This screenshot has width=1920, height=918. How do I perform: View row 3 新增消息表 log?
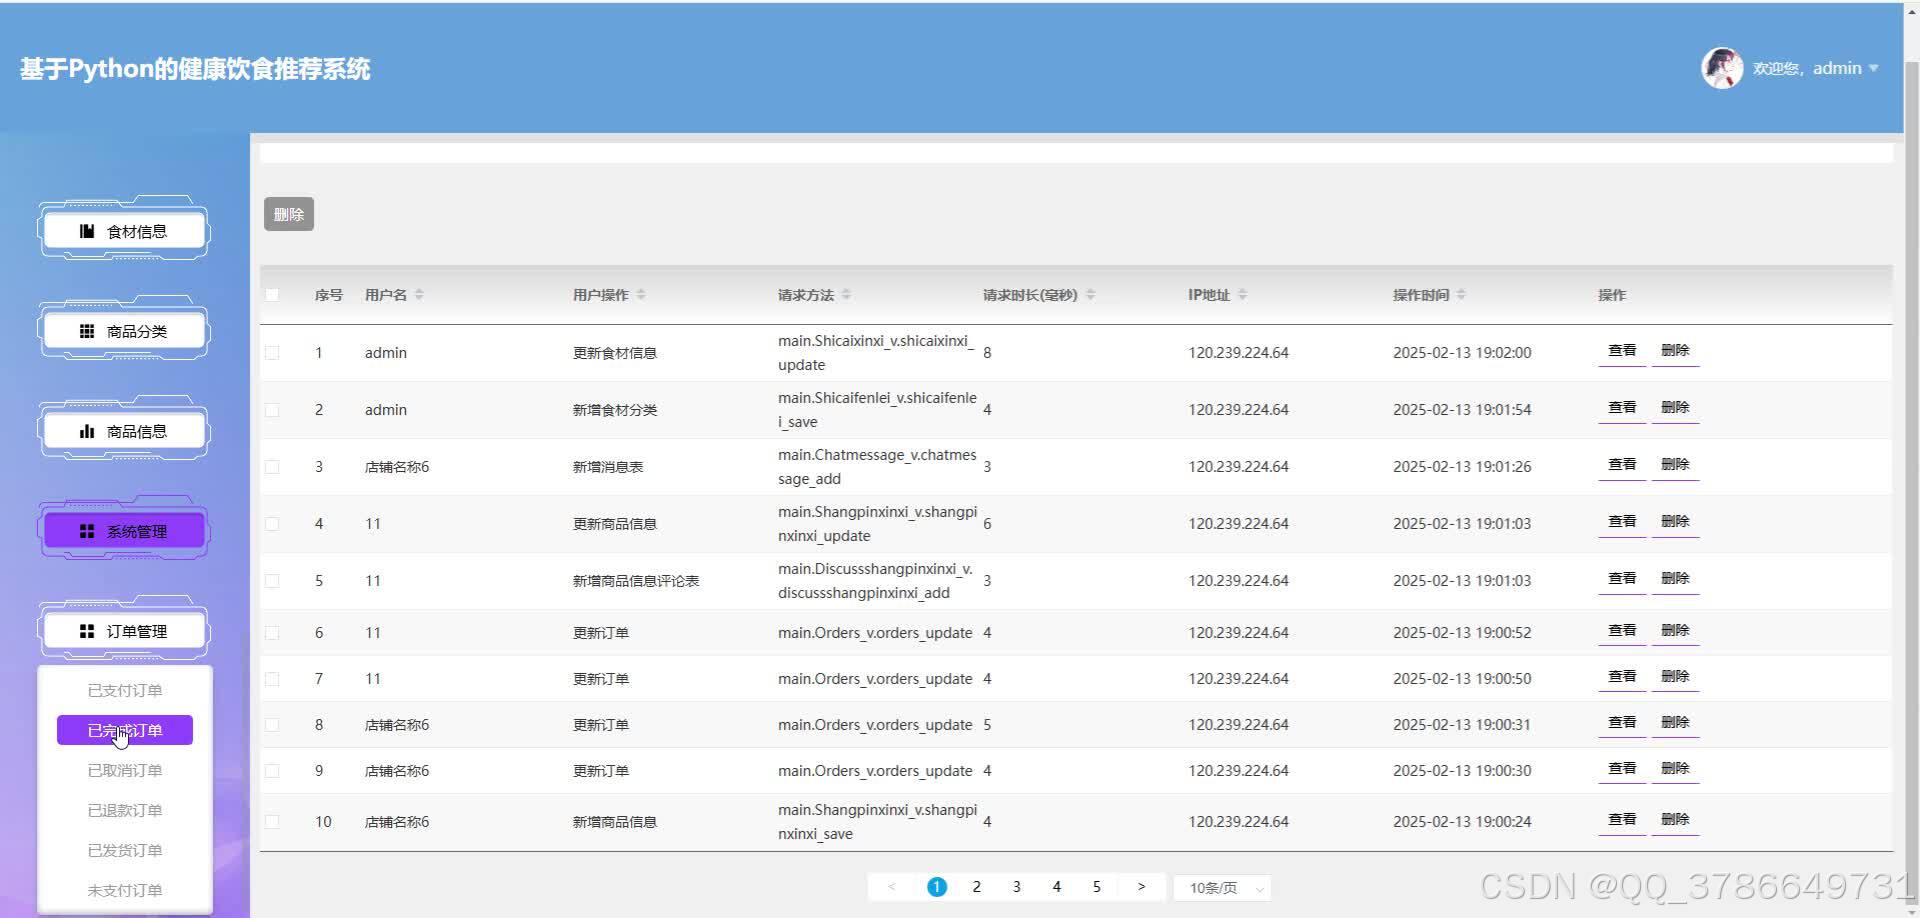pyautogui.click(x=1622, y=465)
